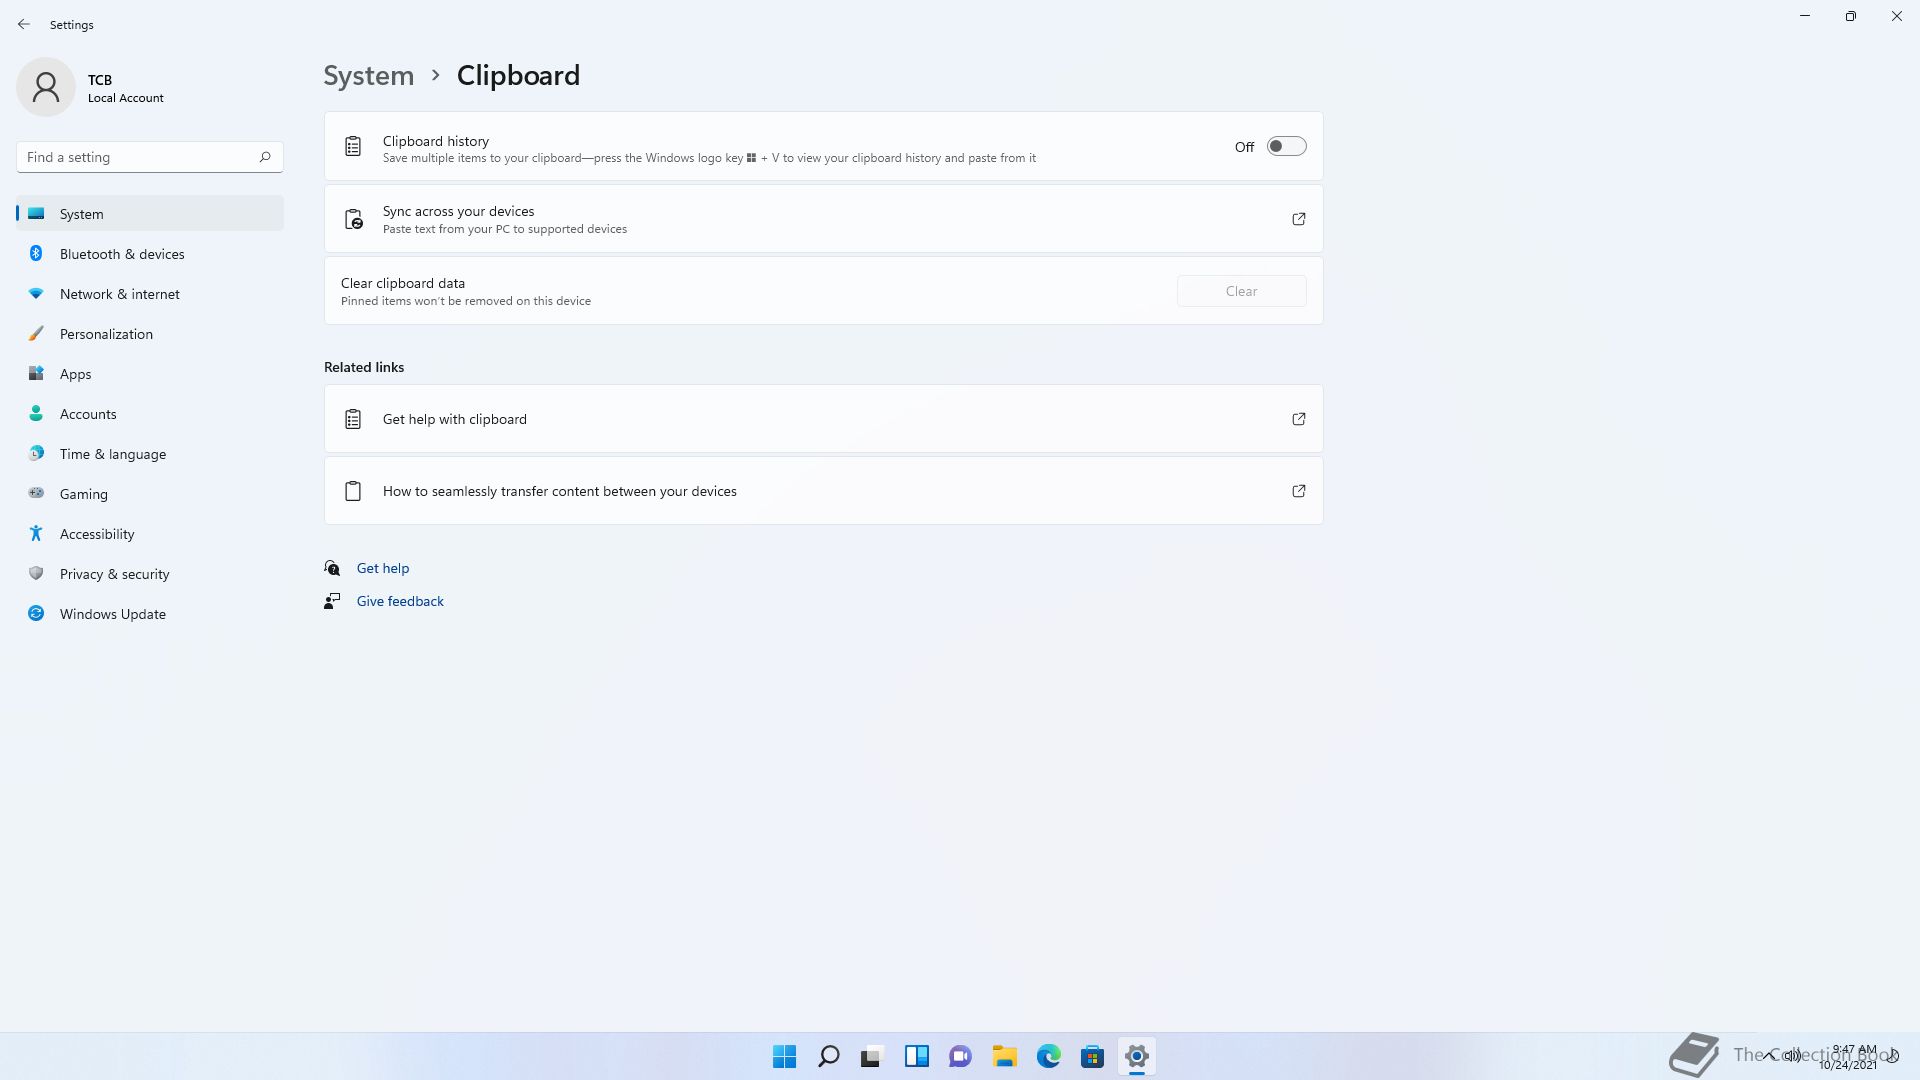This screenshot has height=1080, width=1920.
Task: Click Give feedback link
Action: (400, 601)
